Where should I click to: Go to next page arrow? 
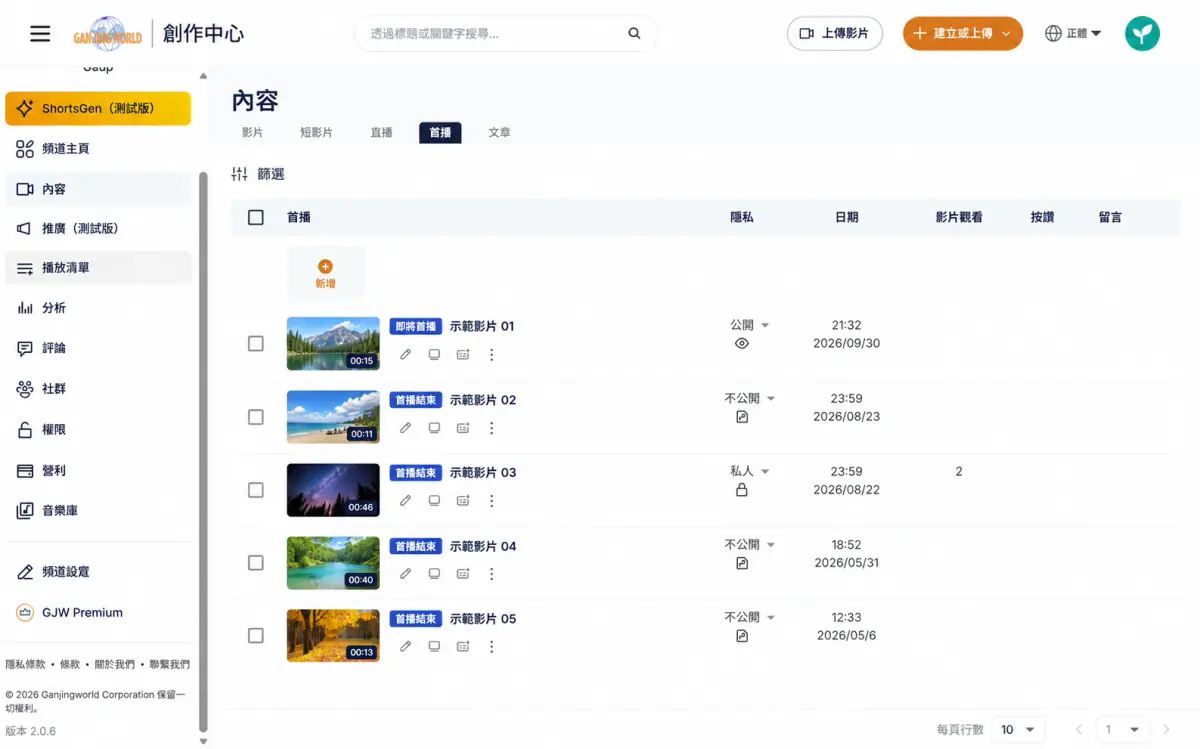[1166, 730]
